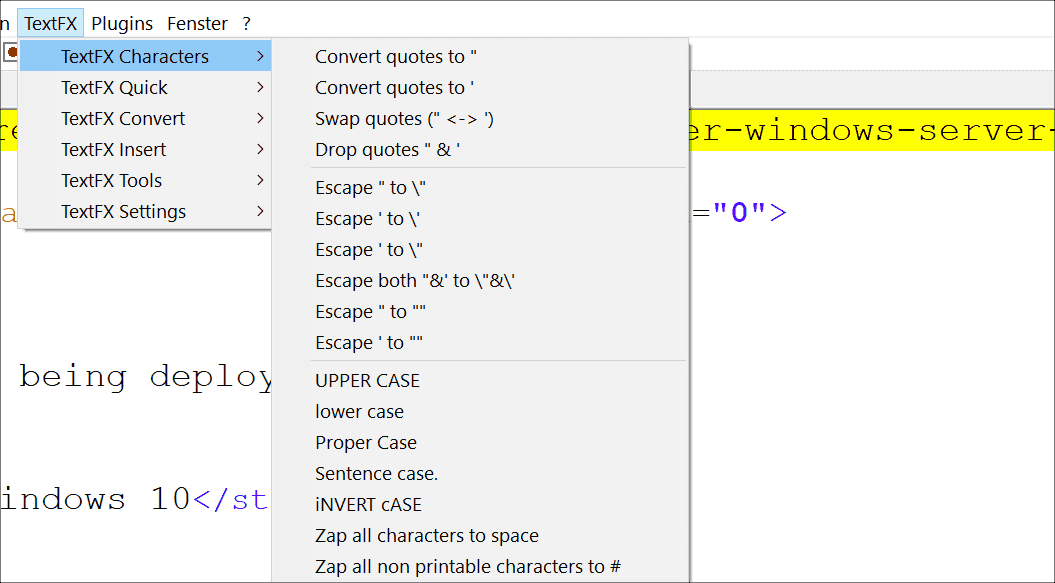The width and height of the screenshot is (1055, 583).
Task: Open the TextFX menu
Action: click(x=50, y=22)
